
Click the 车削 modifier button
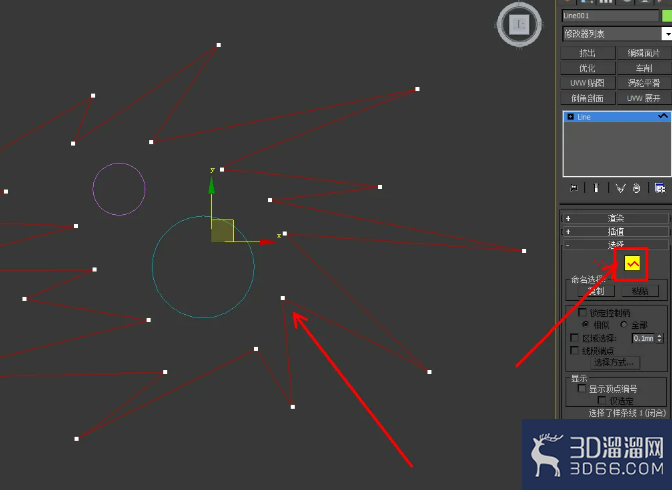(644, 68)
